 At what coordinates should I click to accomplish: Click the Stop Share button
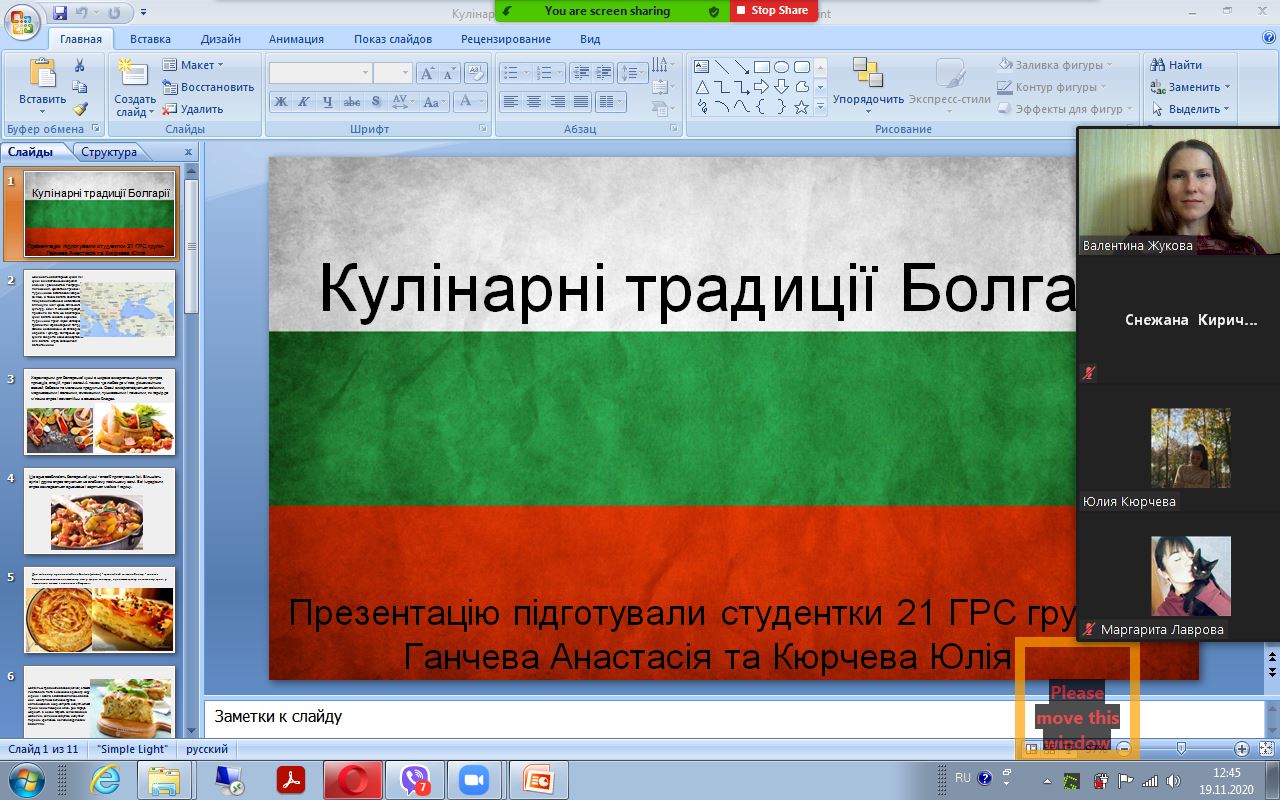coord(773,10)
